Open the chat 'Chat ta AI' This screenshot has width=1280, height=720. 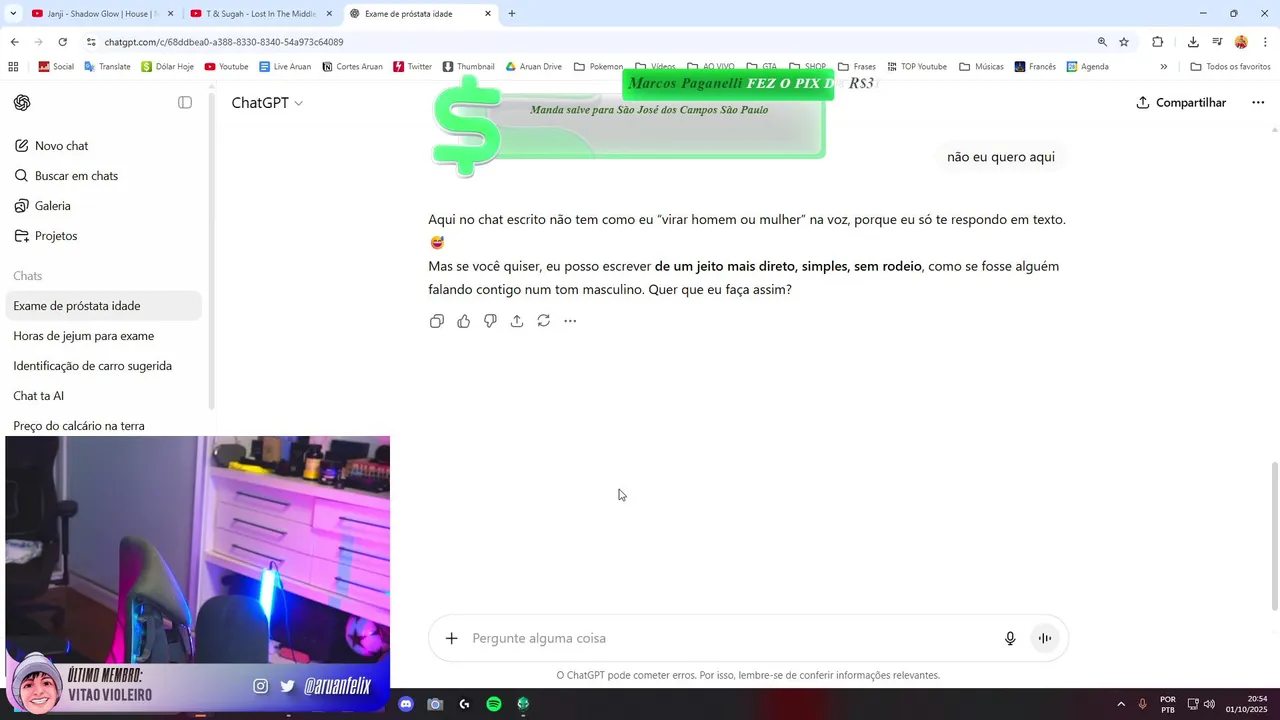(x=104, y=396)
